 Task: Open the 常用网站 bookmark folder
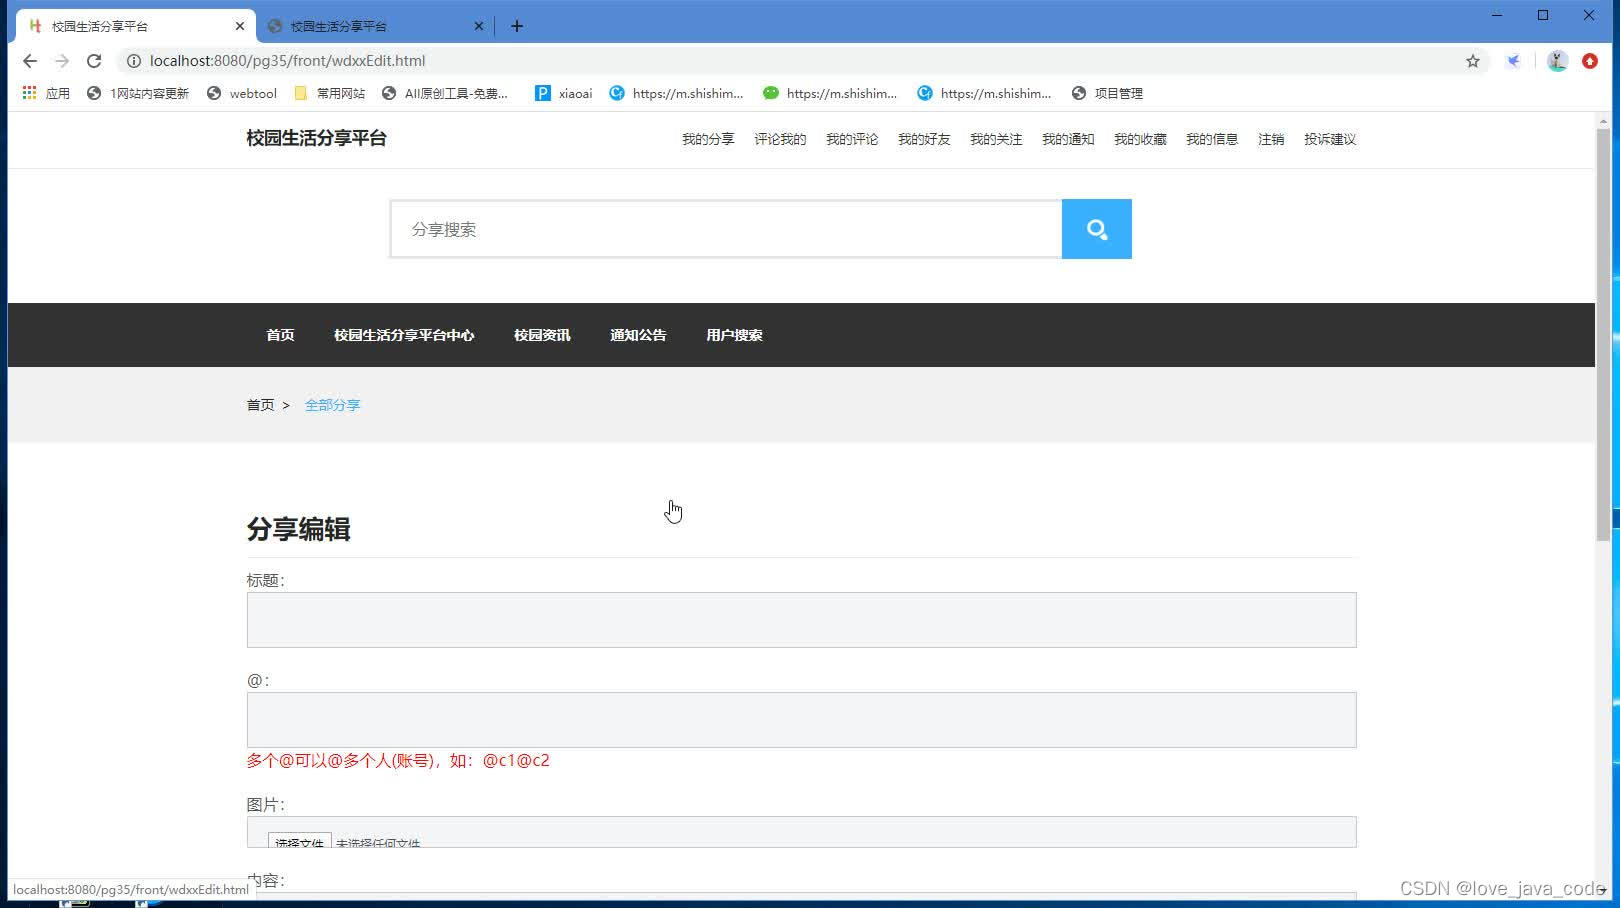(x=330, y=93)
